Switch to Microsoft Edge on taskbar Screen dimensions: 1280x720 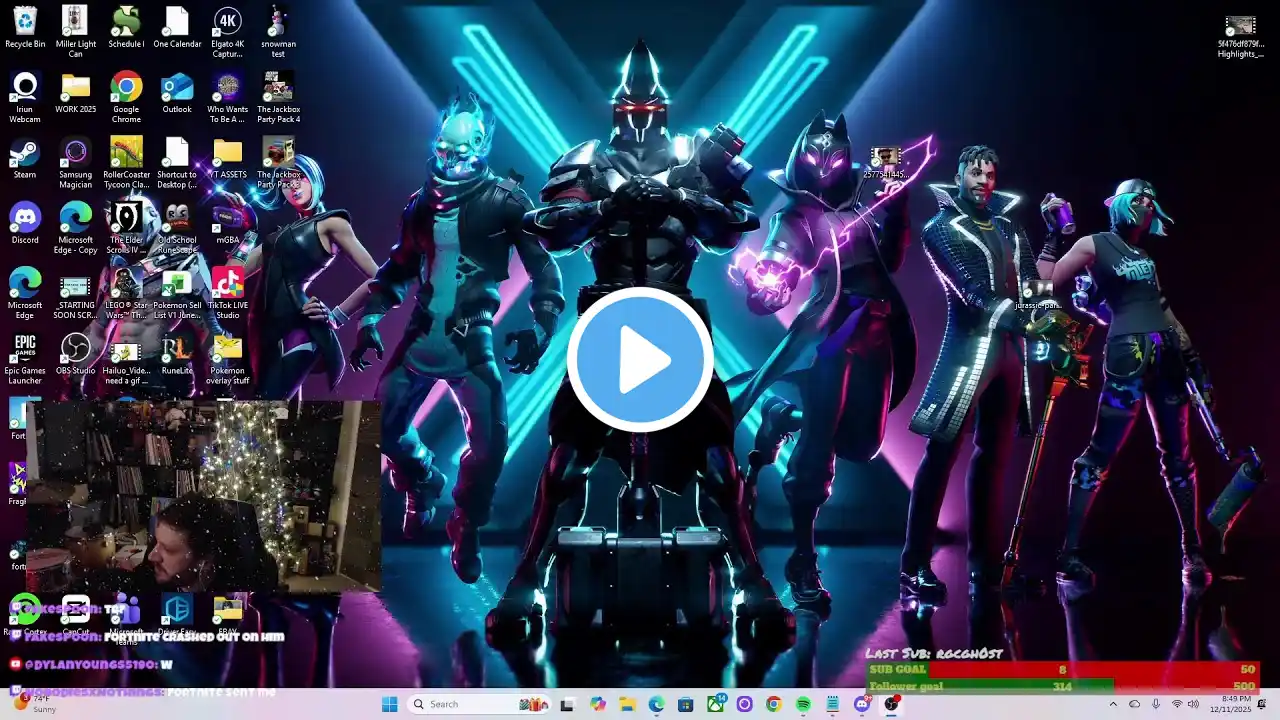click(656, 704)
